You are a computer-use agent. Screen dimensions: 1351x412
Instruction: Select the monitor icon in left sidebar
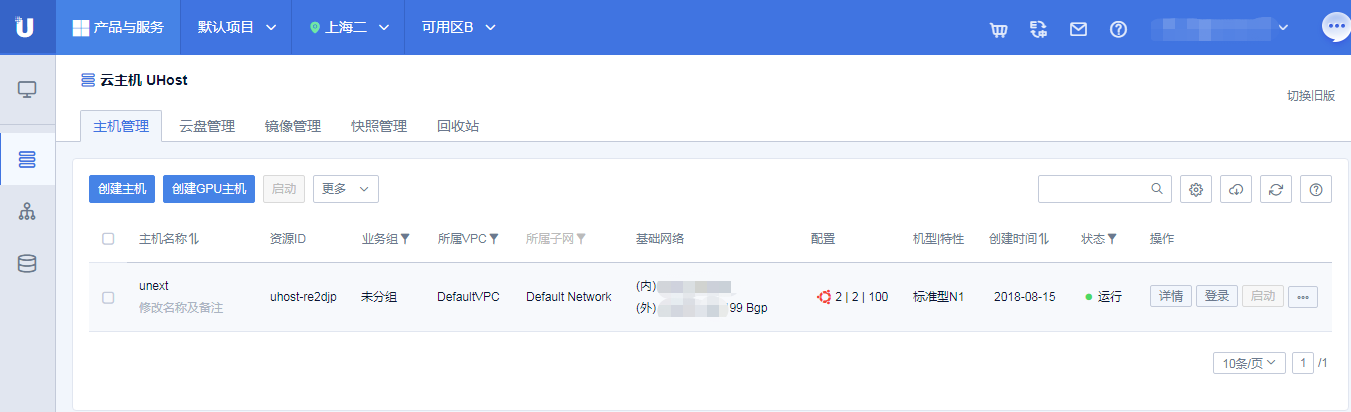27,90
